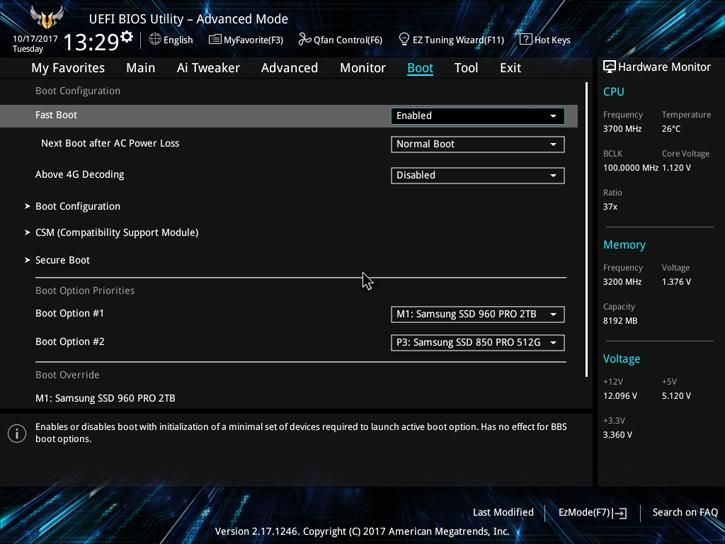Click Memory voltage value 1.376 V
The height and width of the screenshot is (544, 725).
point(676,281)
